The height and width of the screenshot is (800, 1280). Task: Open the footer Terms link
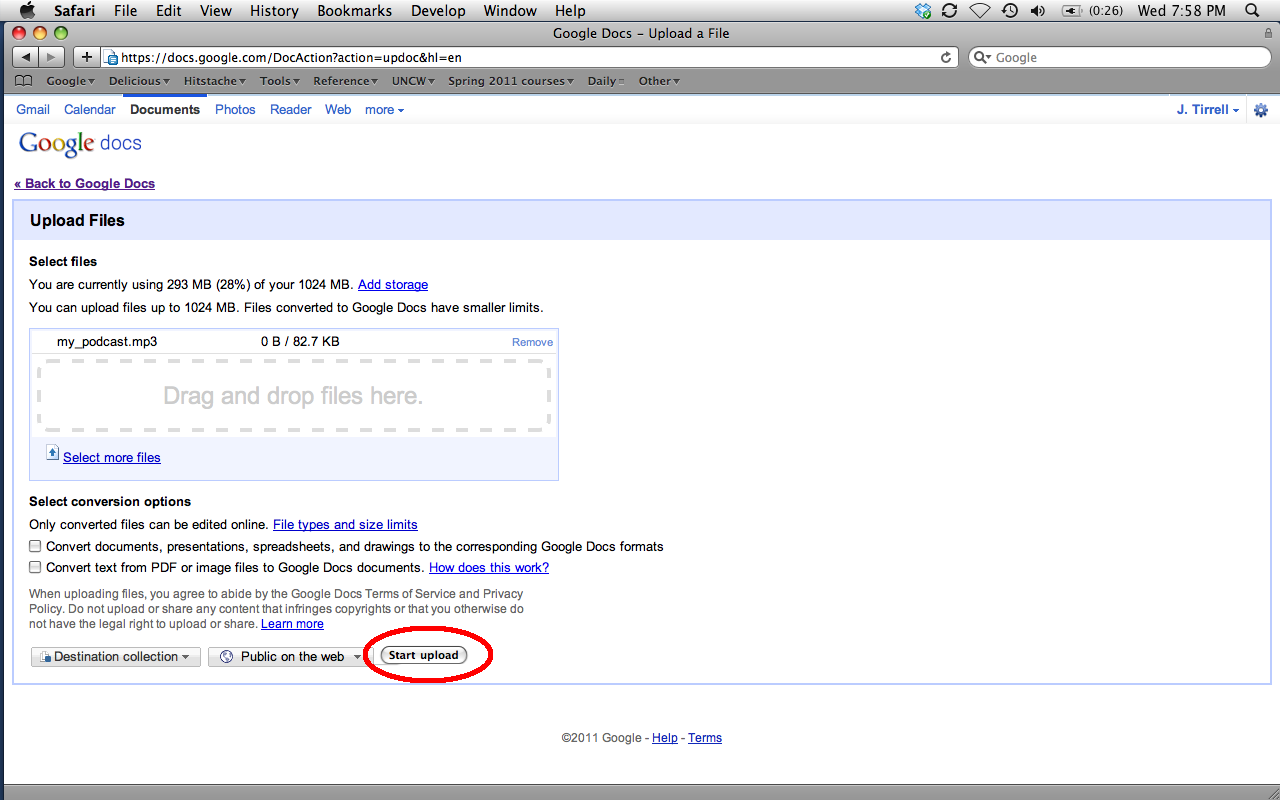click(x=705, y=738)
